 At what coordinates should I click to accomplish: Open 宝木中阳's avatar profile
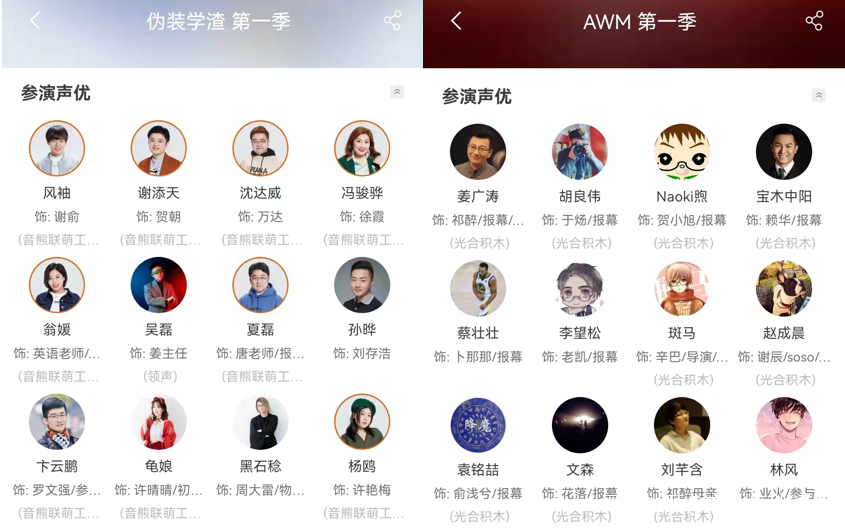click(784, 152)
